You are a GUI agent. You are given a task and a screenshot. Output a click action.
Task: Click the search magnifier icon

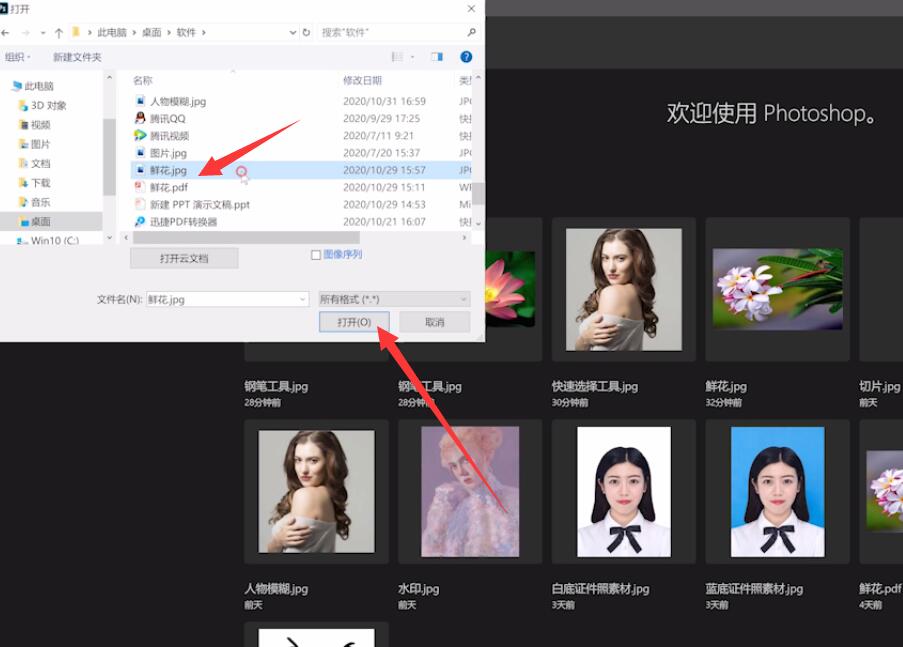(472, 32)
